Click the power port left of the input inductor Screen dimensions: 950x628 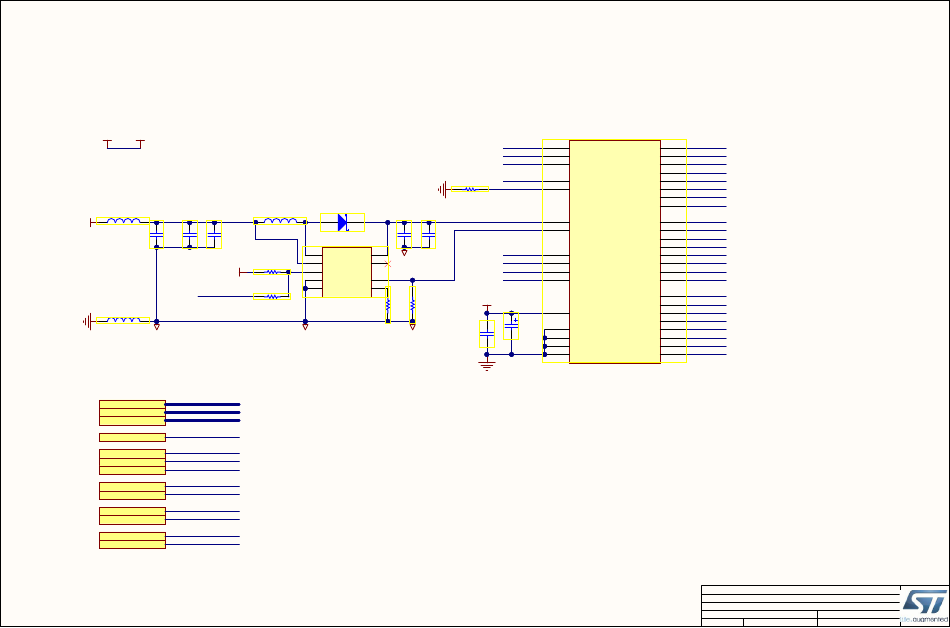click(x=93, y=222)
